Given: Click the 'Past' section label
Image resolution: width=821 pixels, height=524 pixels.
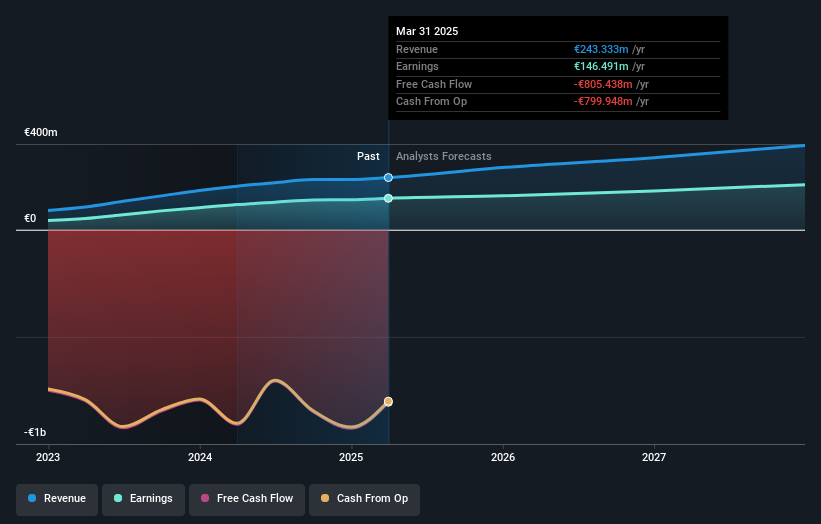Looking at the screenshot, I should point(368,156).
